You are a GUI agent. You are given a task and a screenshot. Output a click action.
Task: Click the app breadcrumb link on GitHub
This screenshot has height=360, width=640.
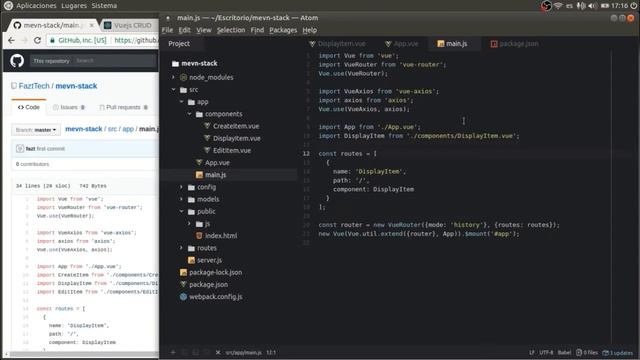pos(128,129)
